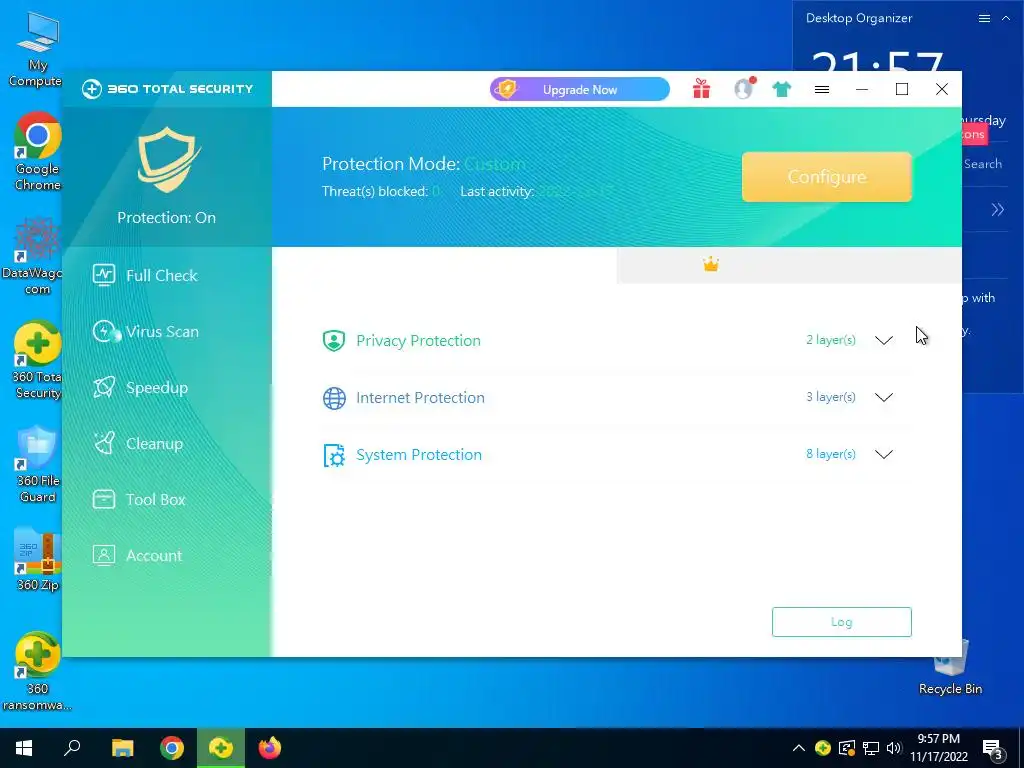Select My Computer desktop icon
Viewport: 1024px width, 768px height.
(36, 50)
